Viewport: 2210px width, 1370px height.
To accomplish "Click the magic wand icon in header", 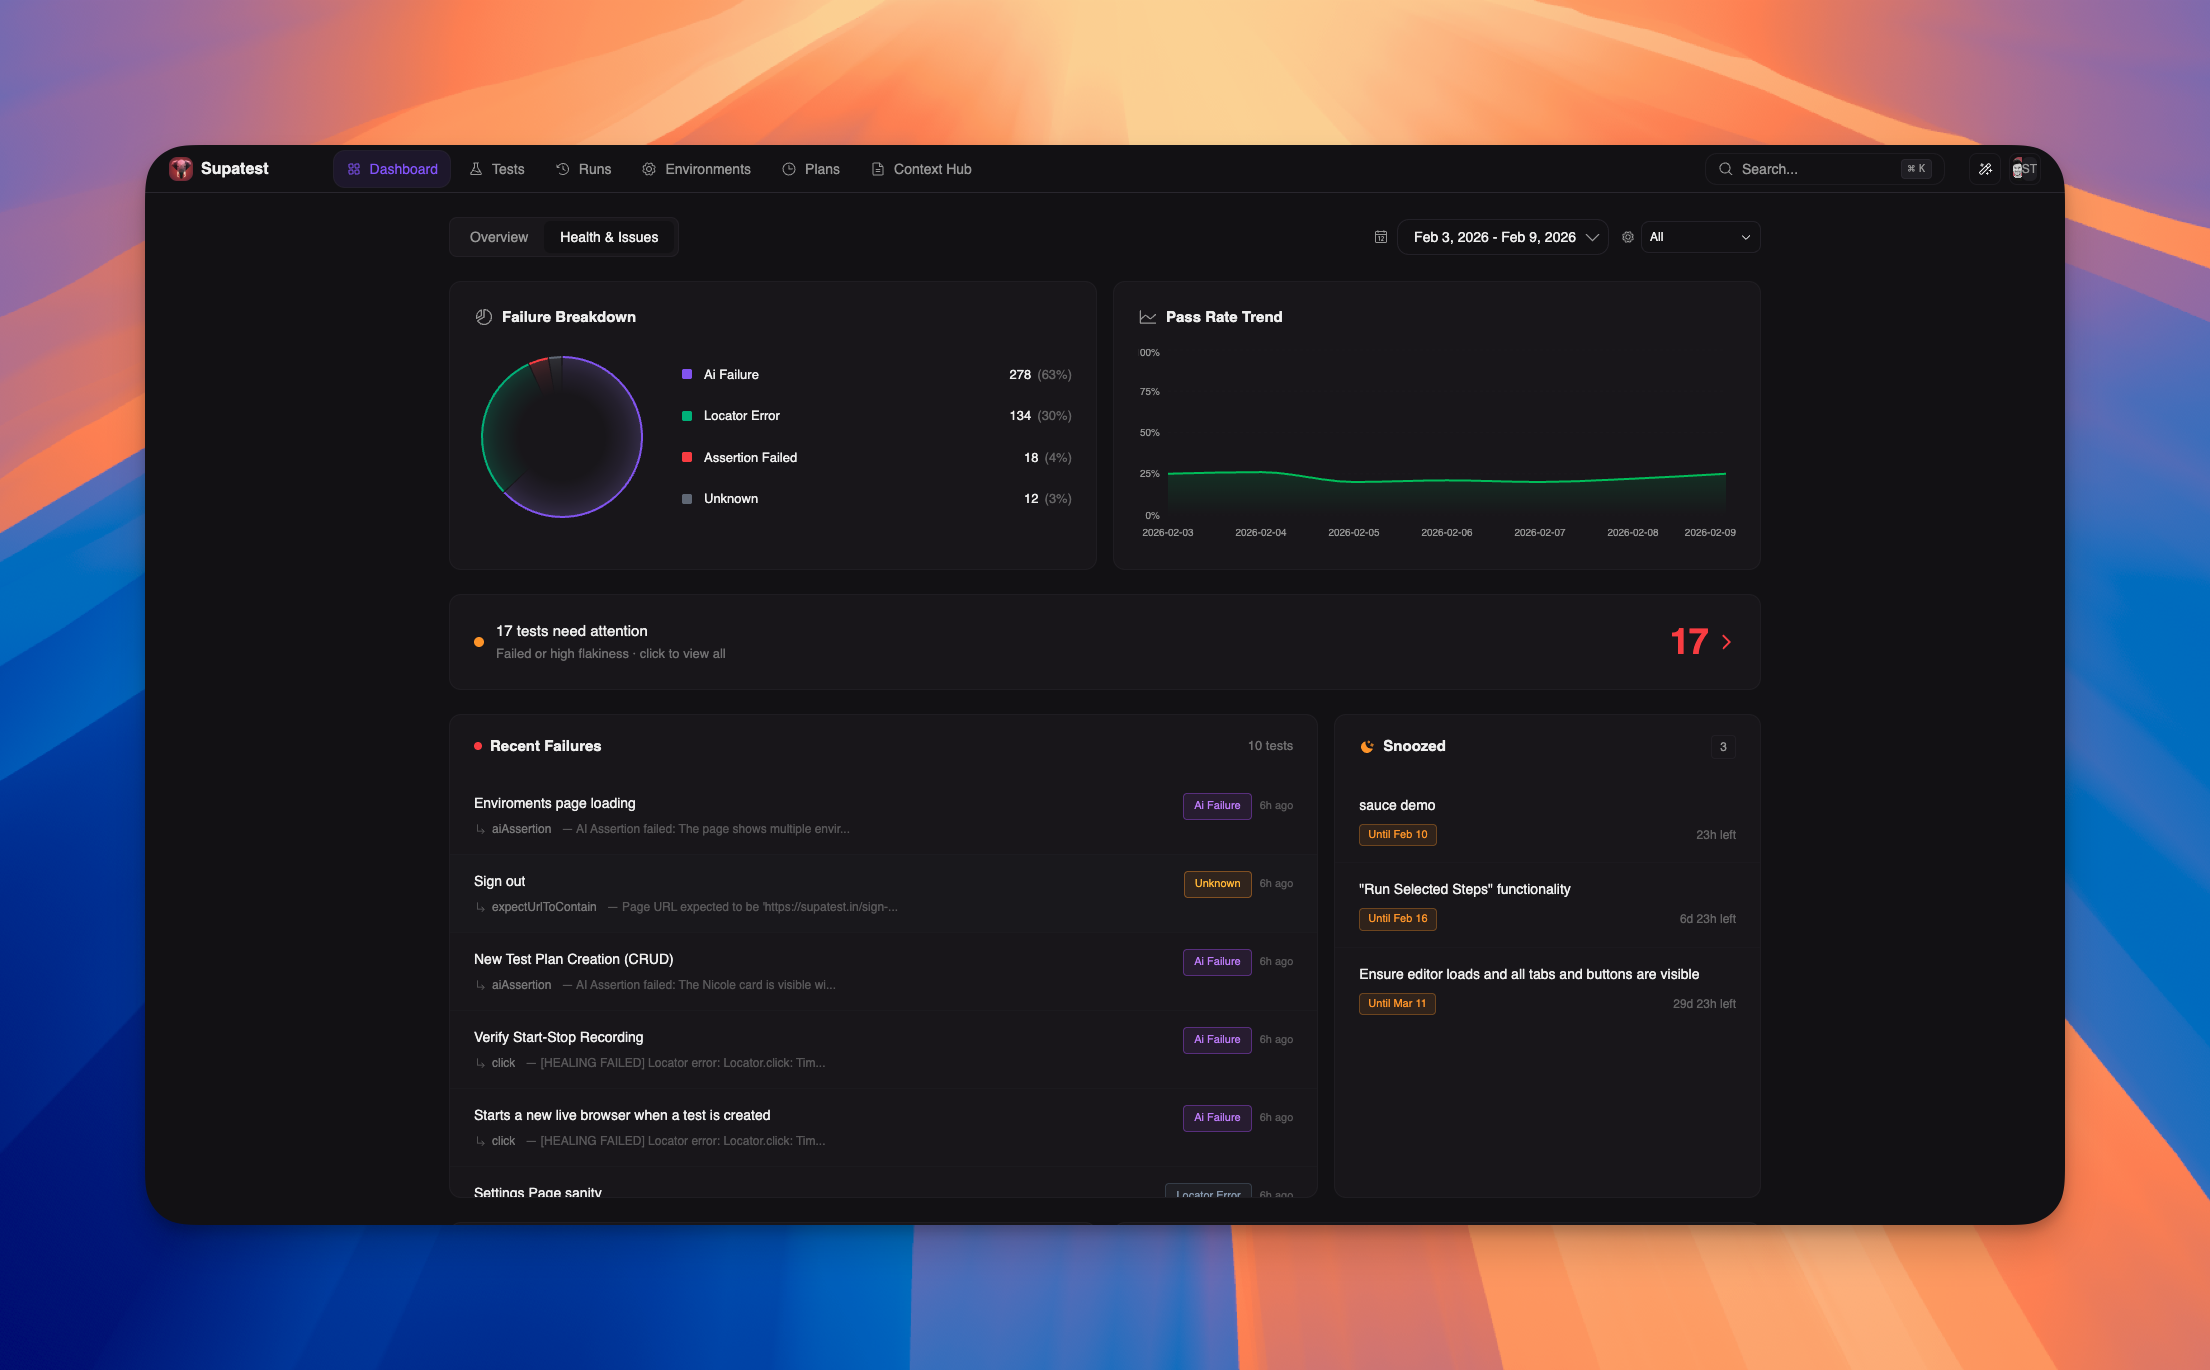I will point(1985,169).
